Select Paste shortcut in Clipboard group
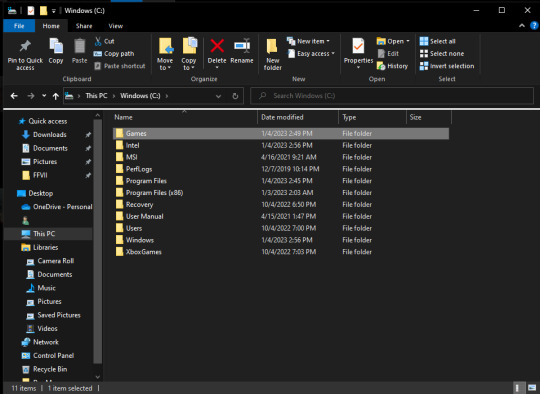The height and width of the screenshot is (394, 540). 120,66
